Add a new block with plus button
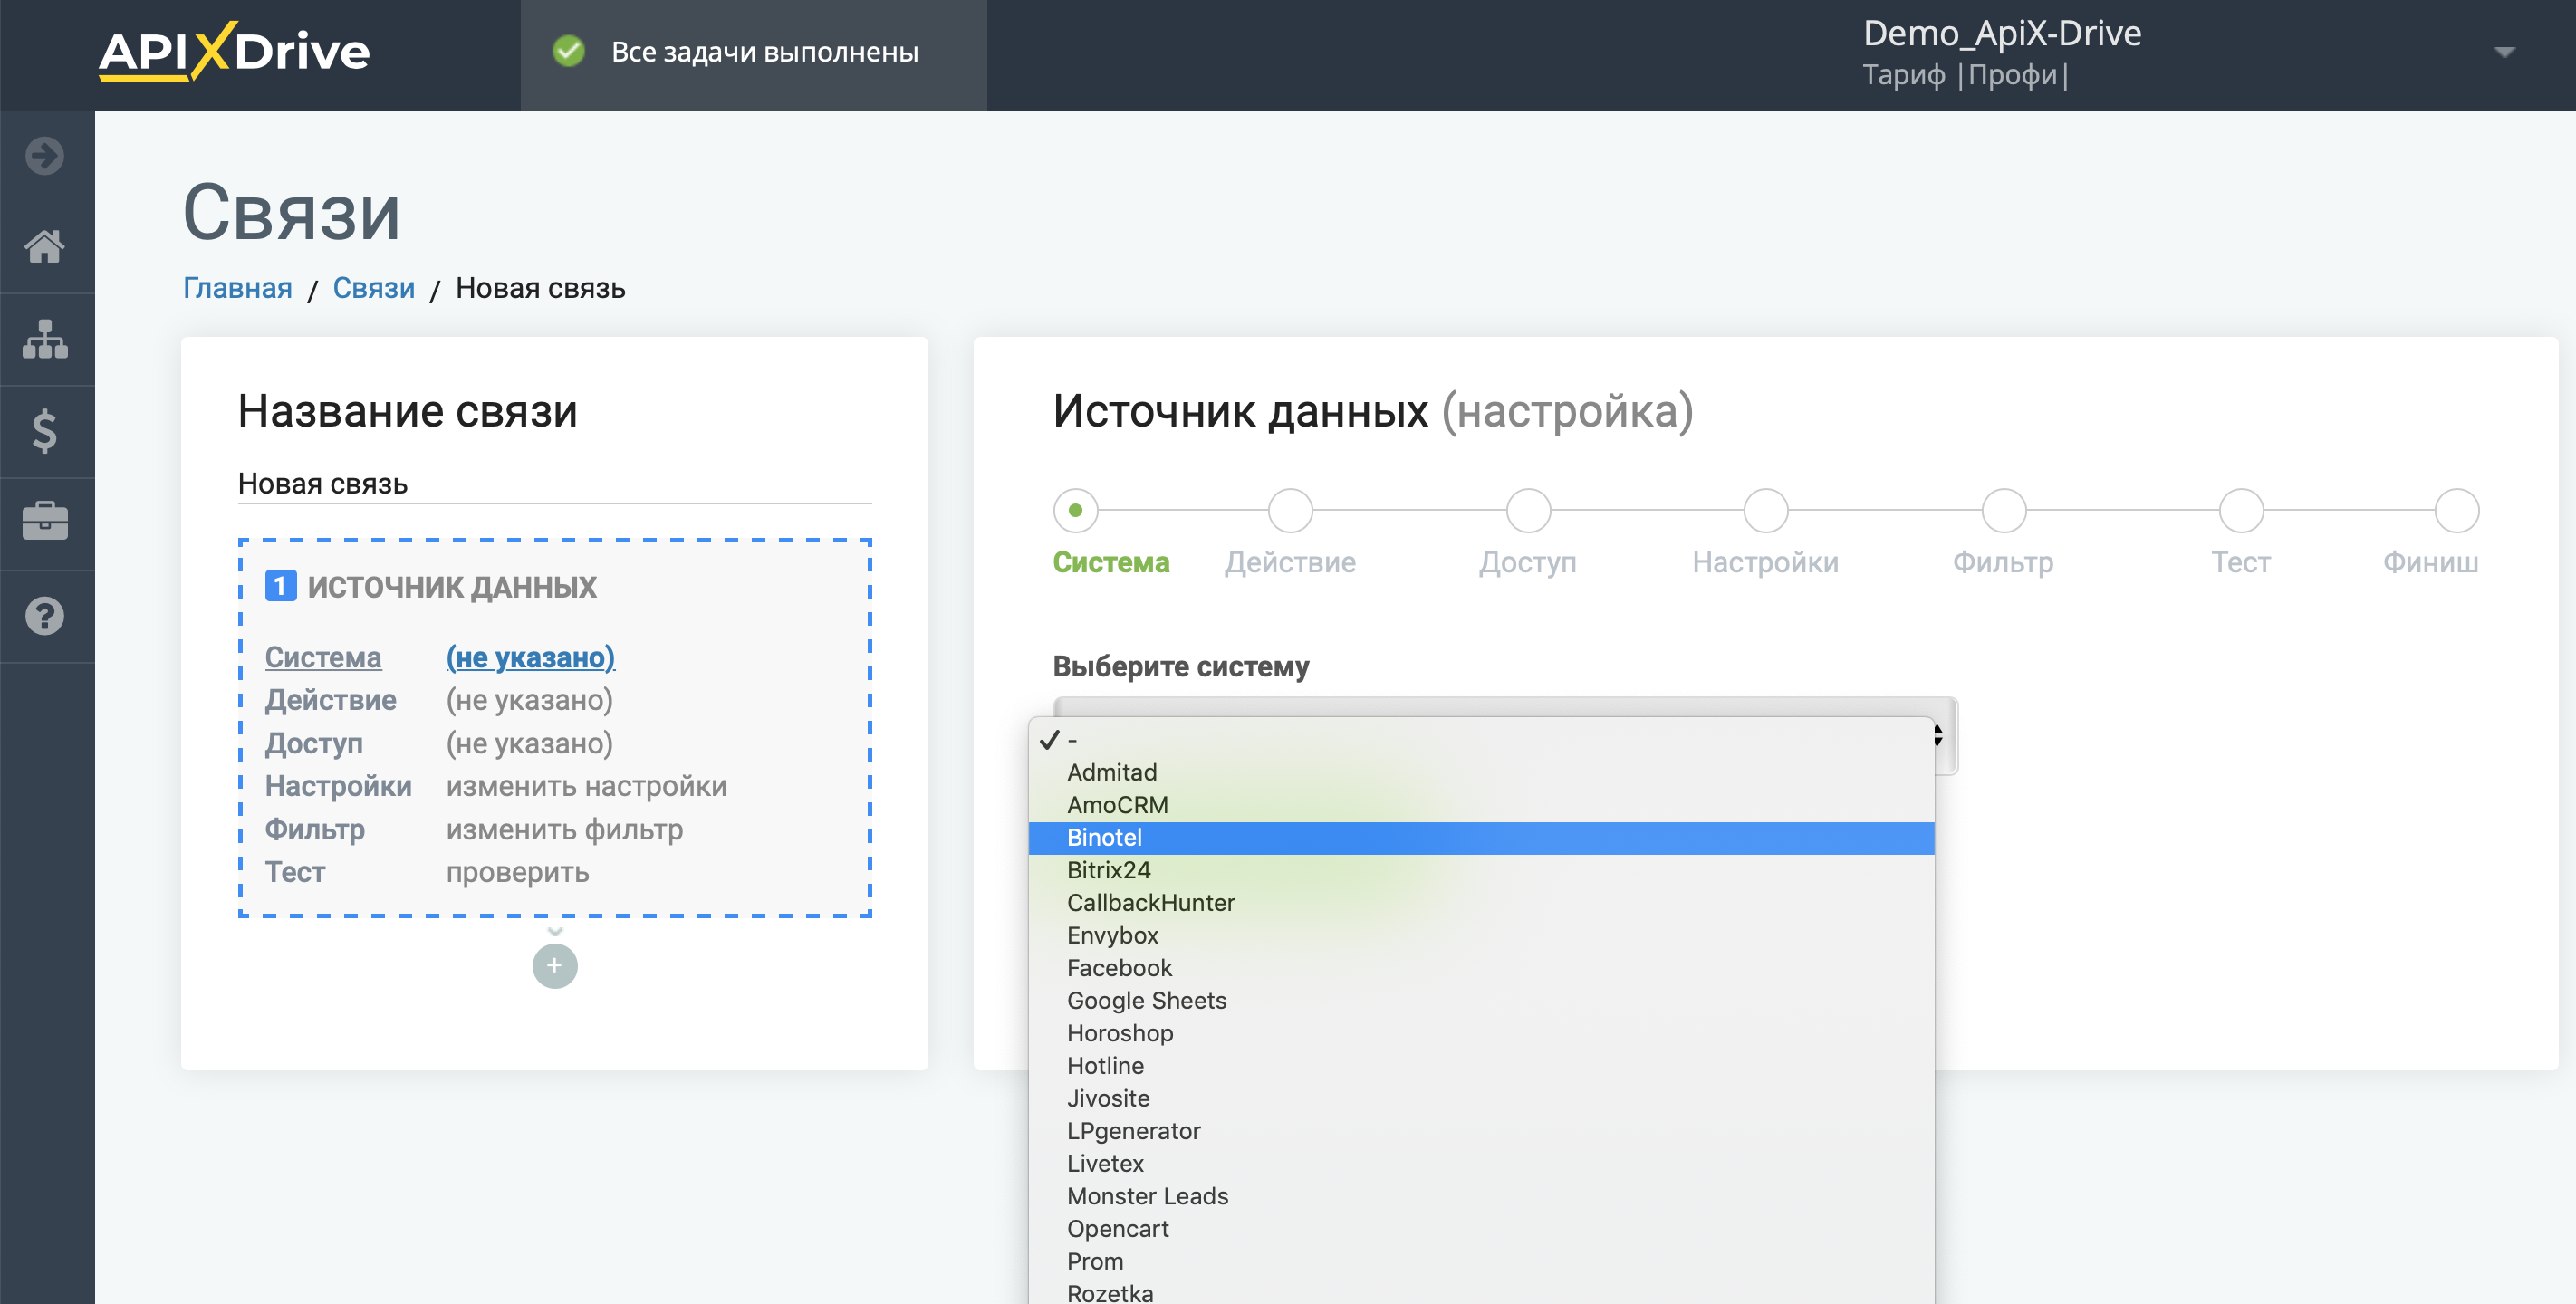The height and width of the screenshot is (1304, 2576). [x=555, y=966]
